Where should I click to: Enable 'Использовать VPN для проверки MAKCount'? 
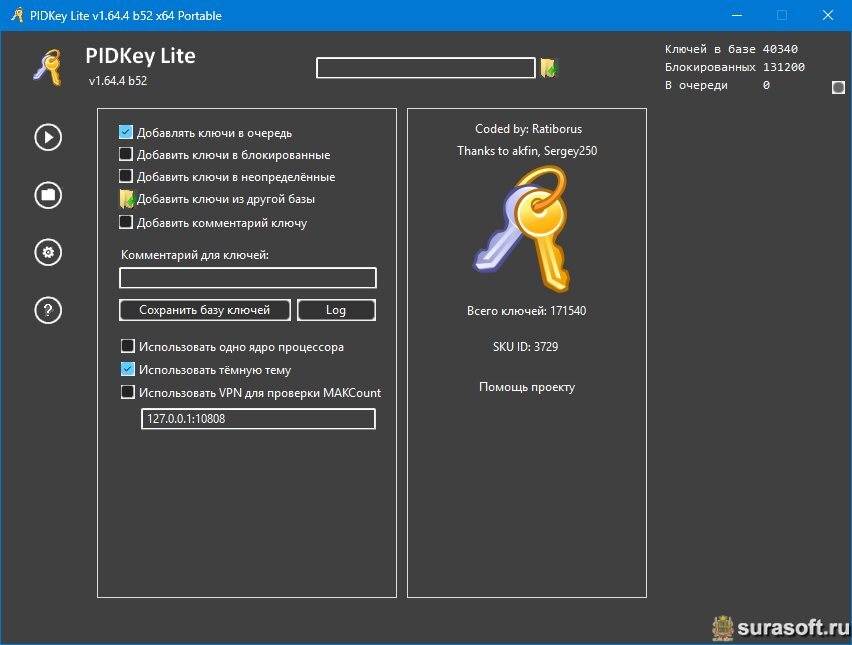click(x=128, y=392)
